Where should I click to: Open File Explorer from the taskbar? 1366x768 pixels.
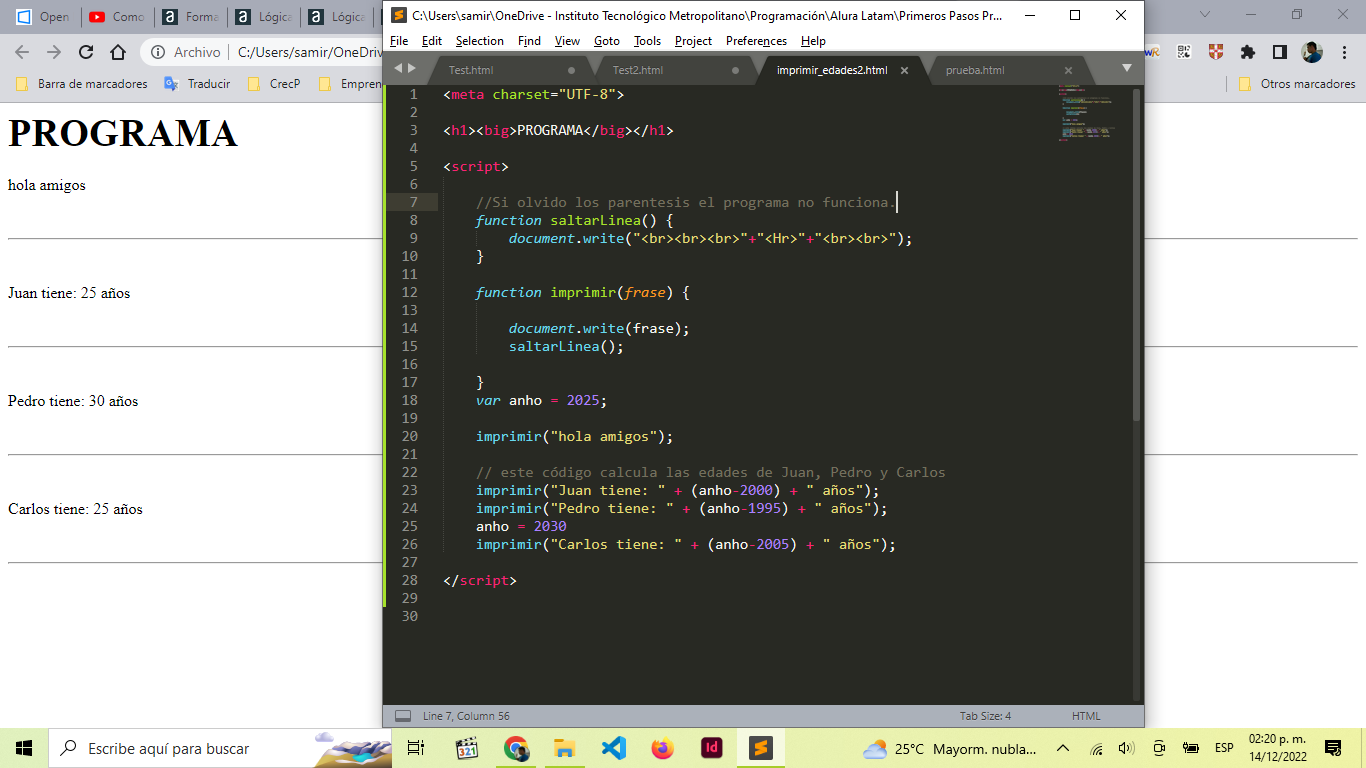click(565, 748)
